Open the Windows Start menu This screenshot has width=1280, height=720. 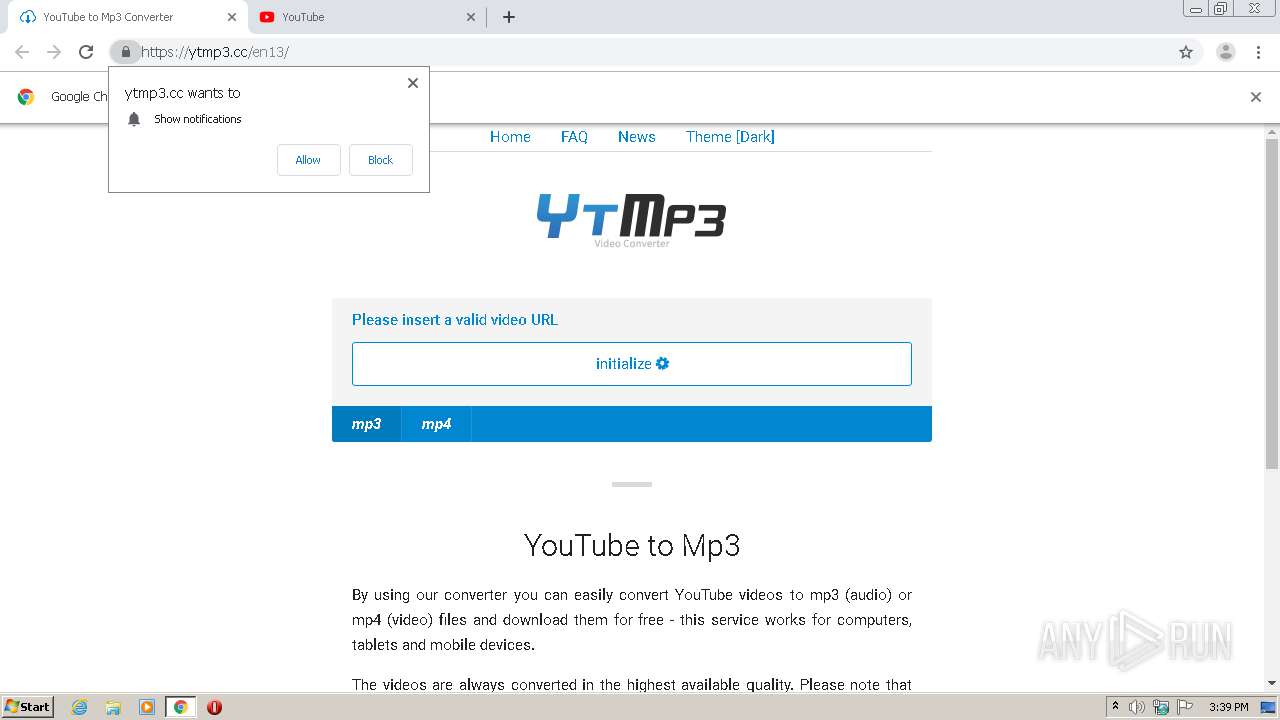click(x=27, y=707)
